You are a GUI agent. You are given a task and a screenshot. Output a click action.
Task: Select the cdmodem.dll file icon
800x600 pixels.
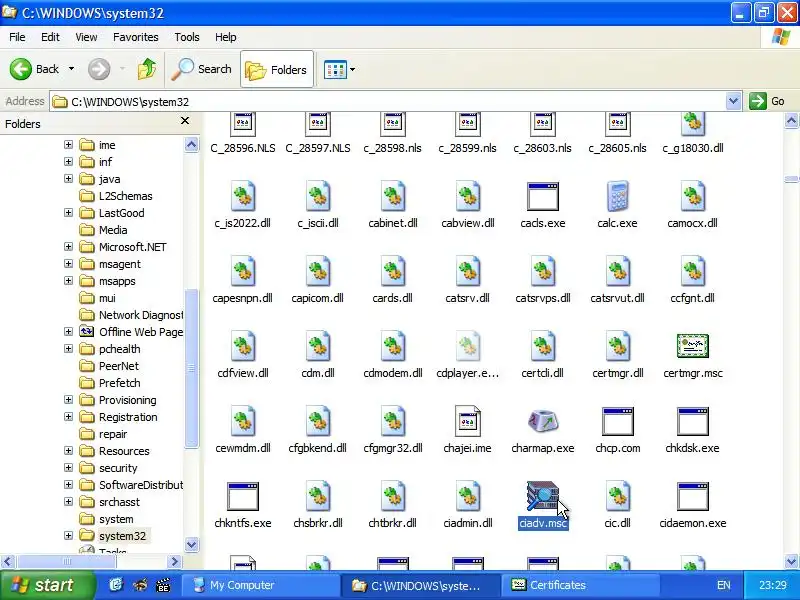393,346
